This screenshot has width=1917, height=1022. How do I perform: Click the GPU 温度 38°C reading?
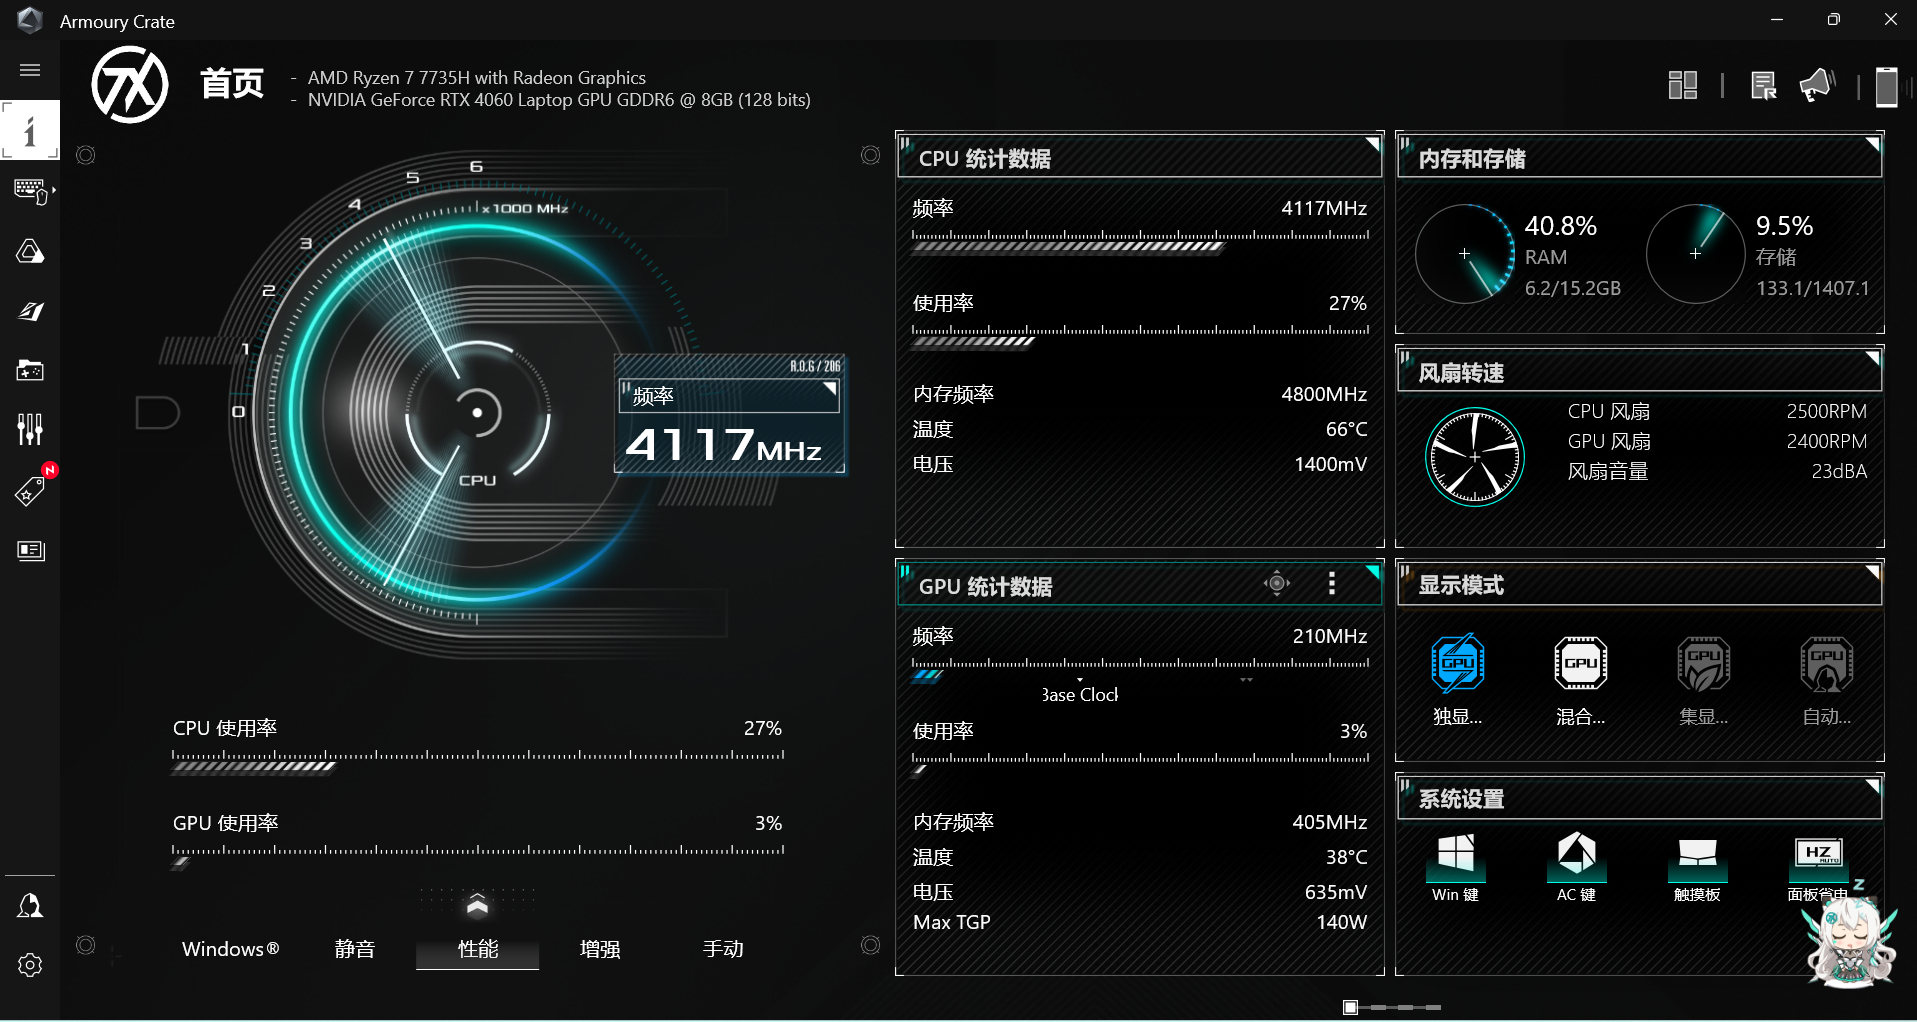[x=1346, y=857]
